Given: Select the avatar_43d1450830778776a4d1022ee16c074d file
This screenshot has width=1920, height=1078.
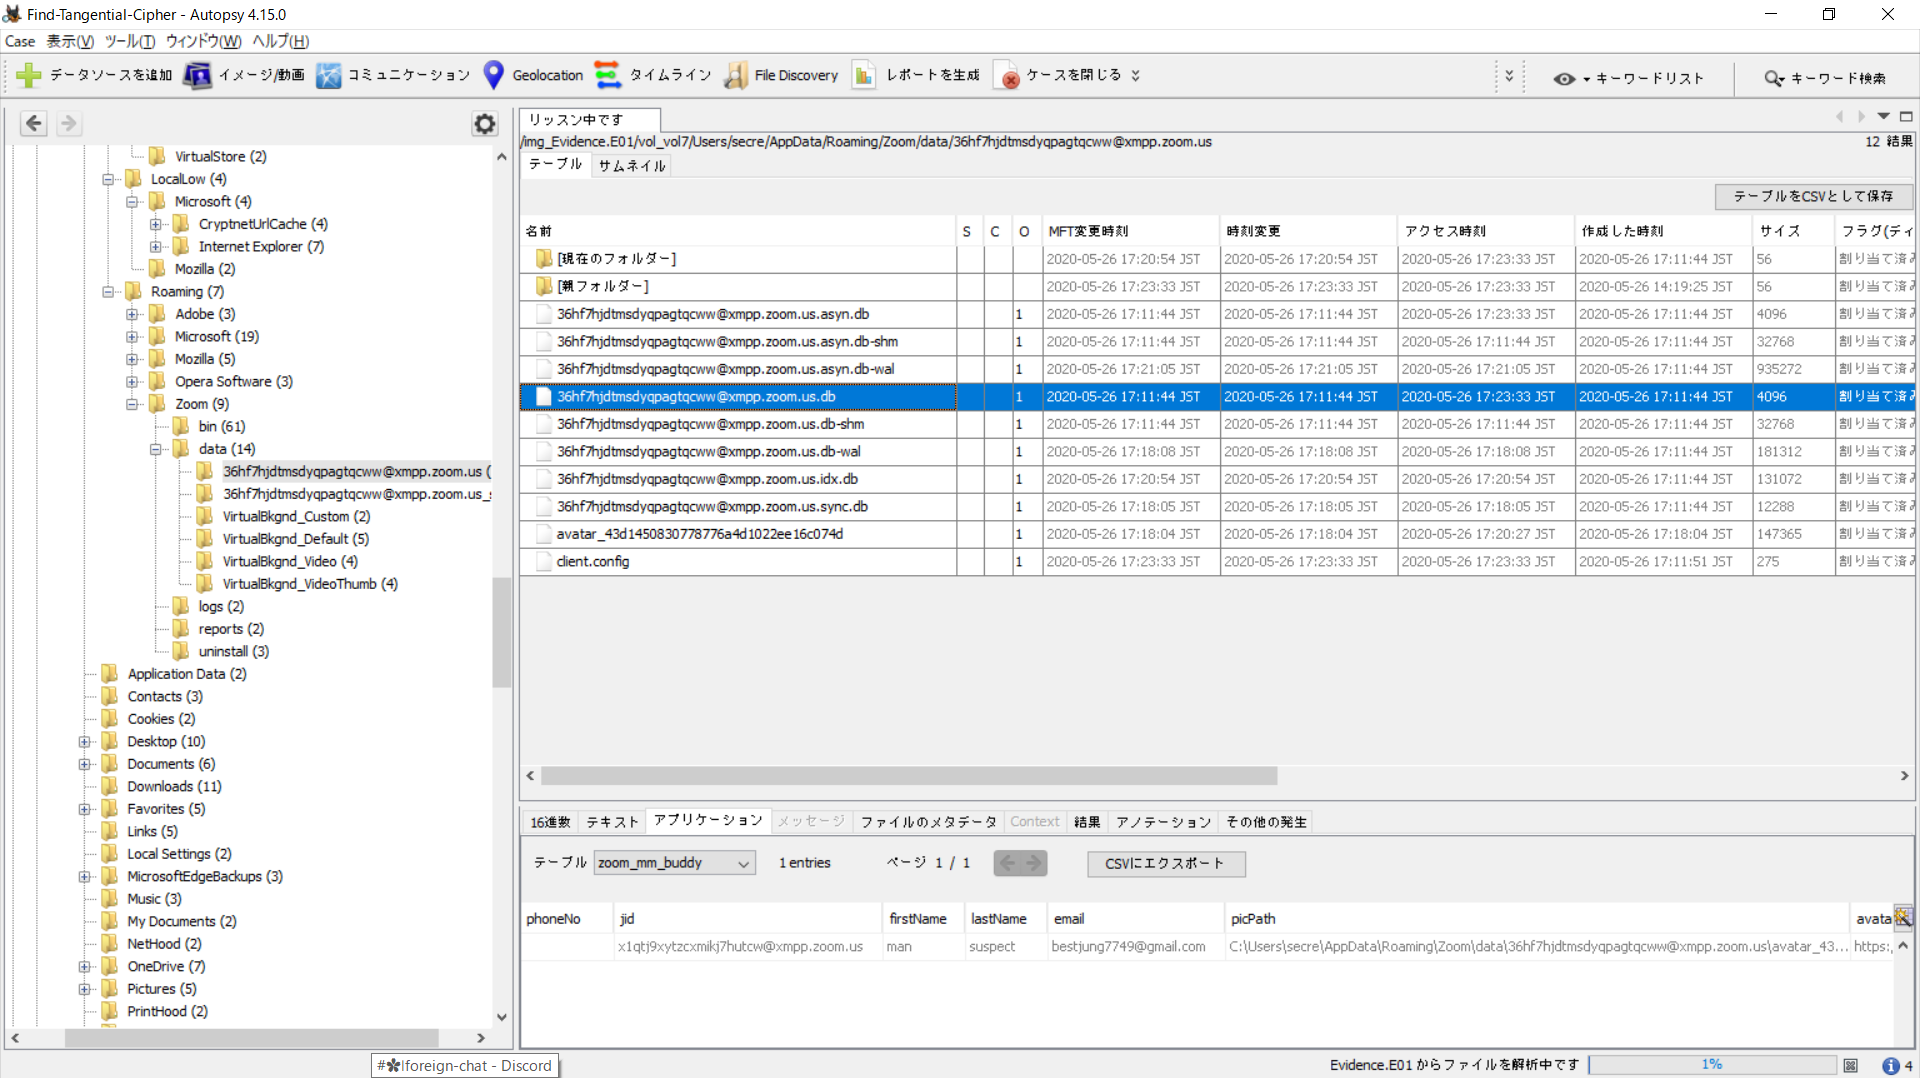Looking at the screenshot, I should pyautogui.click(x=738, y=534).
